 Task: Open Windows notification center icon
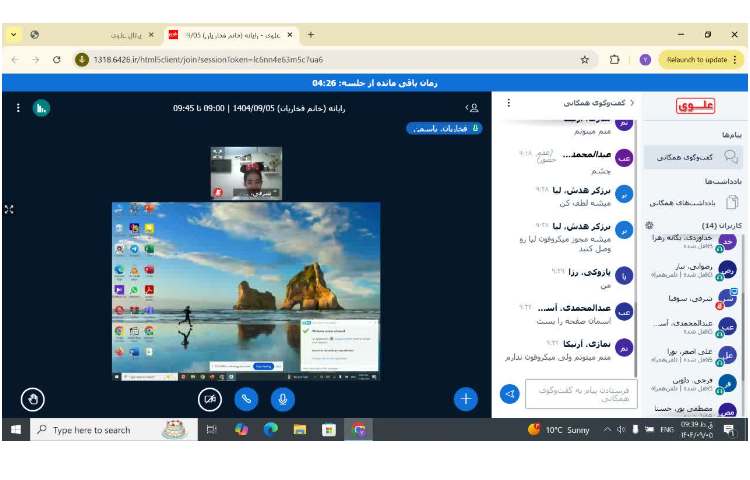point(729,430)
